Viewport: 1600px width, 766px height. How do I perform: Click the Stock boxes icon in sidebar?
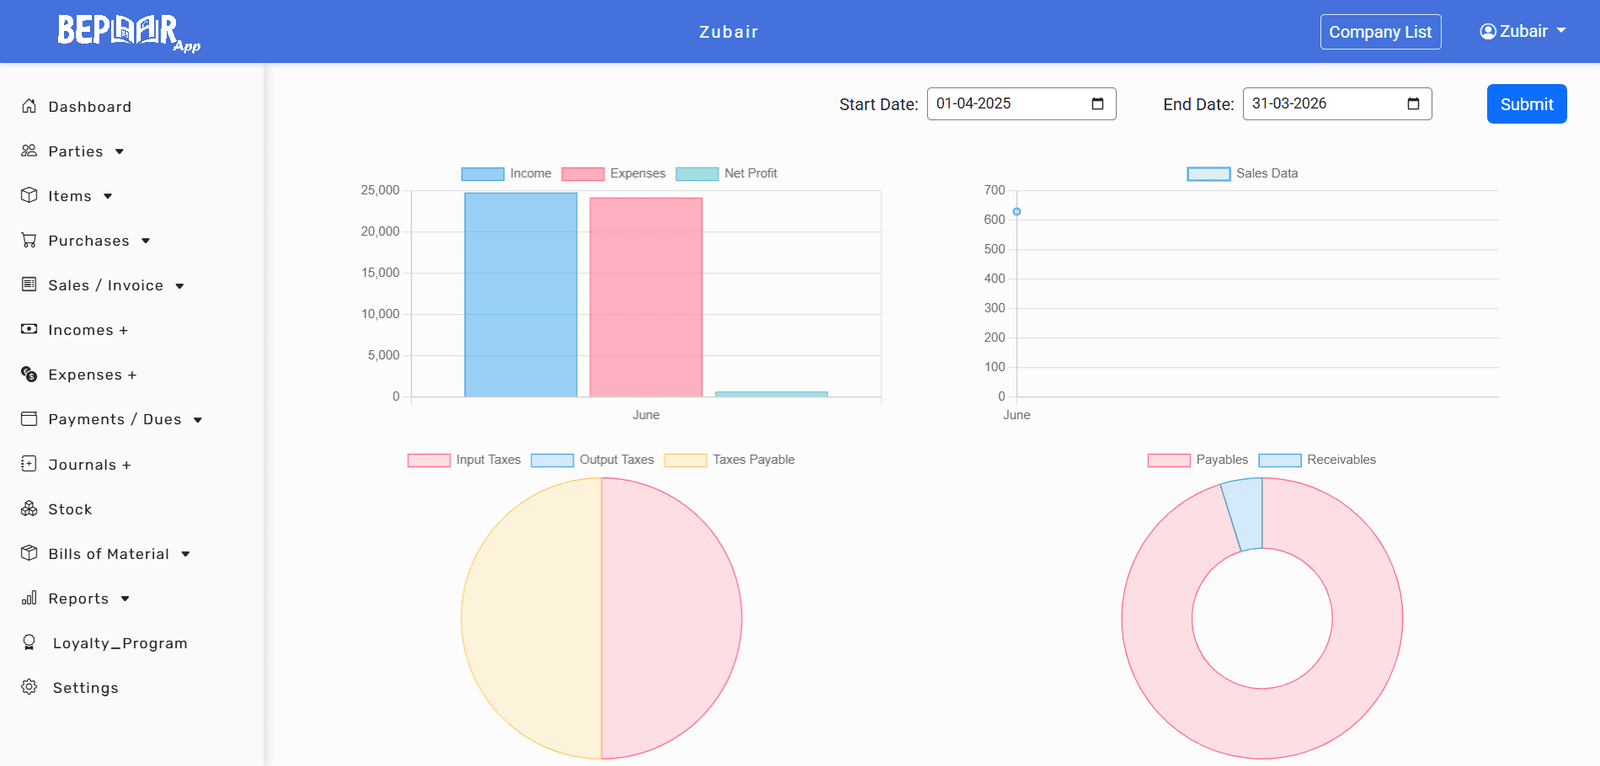29,509
